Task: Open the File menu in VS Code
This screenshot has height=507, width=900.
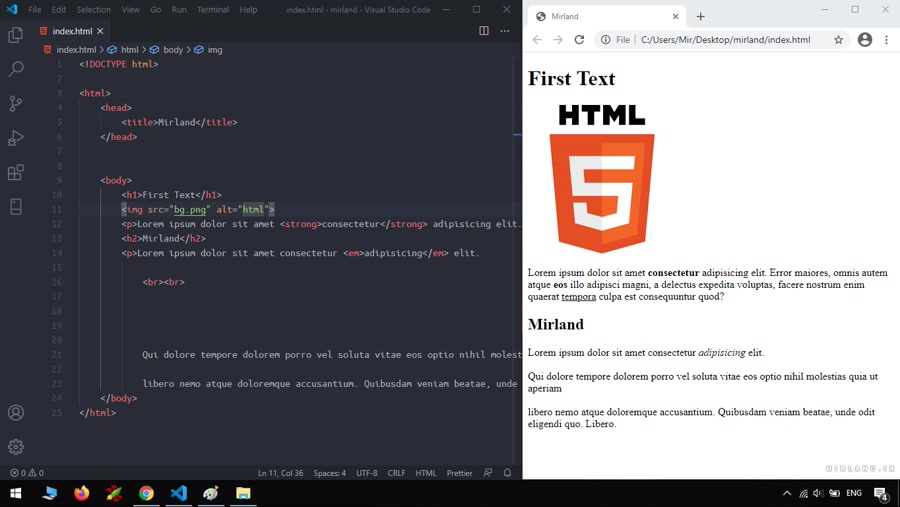Action: click(34, 10)
